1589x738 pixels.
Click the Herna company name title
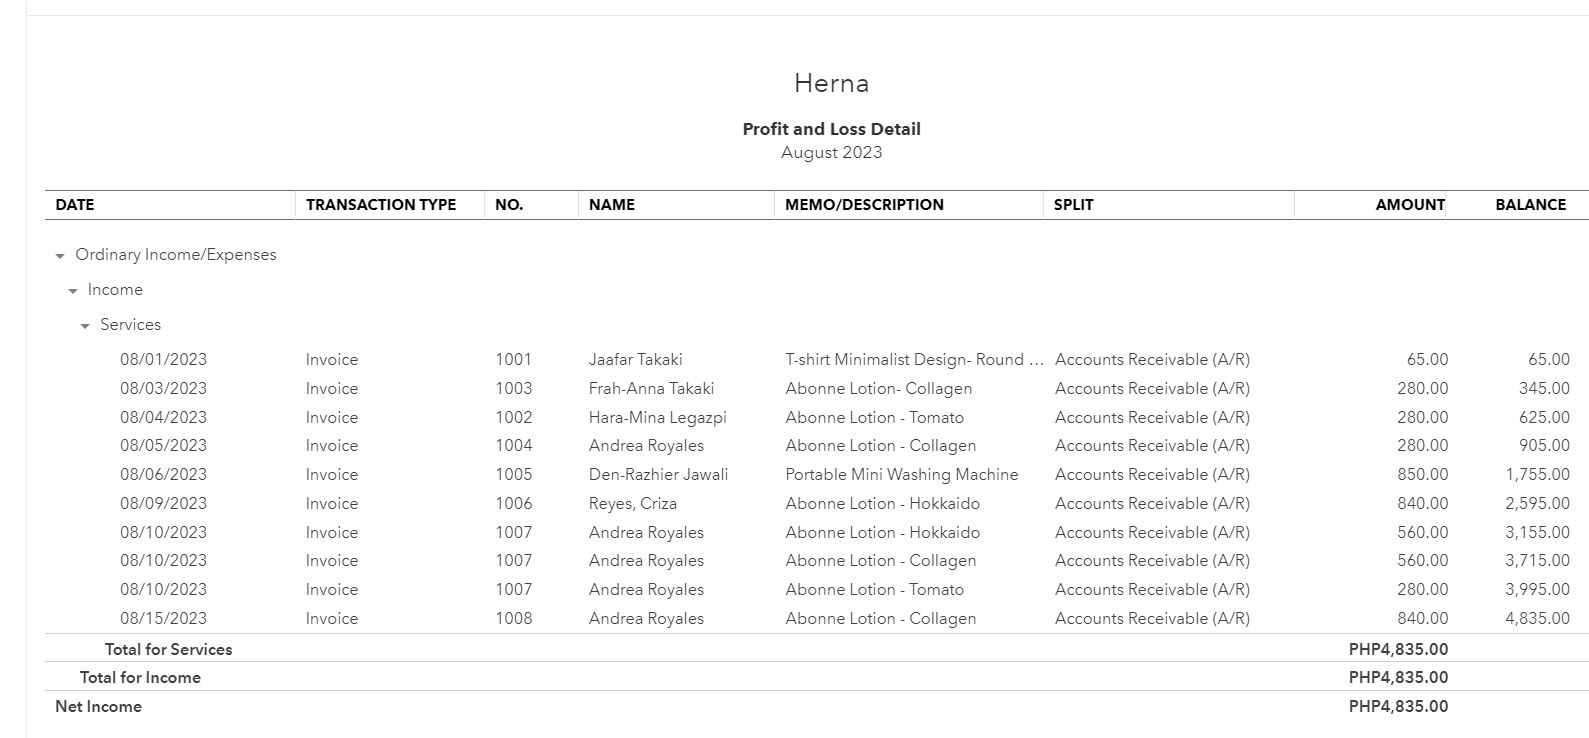831,83
